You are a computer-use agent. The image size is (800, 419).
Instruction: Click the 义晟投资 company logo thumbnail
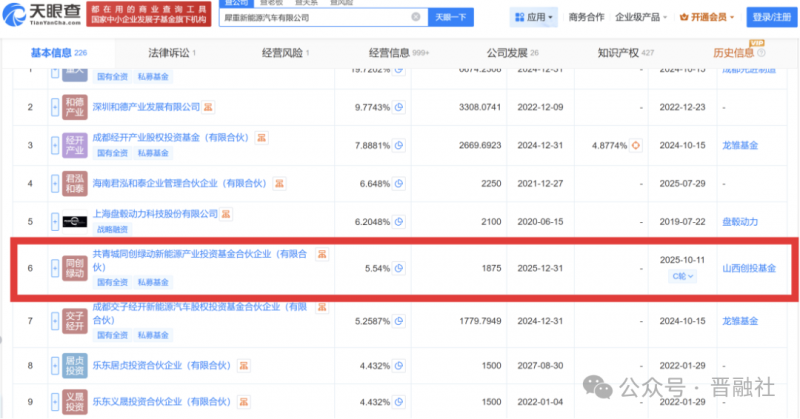click(x=74, y=402)
